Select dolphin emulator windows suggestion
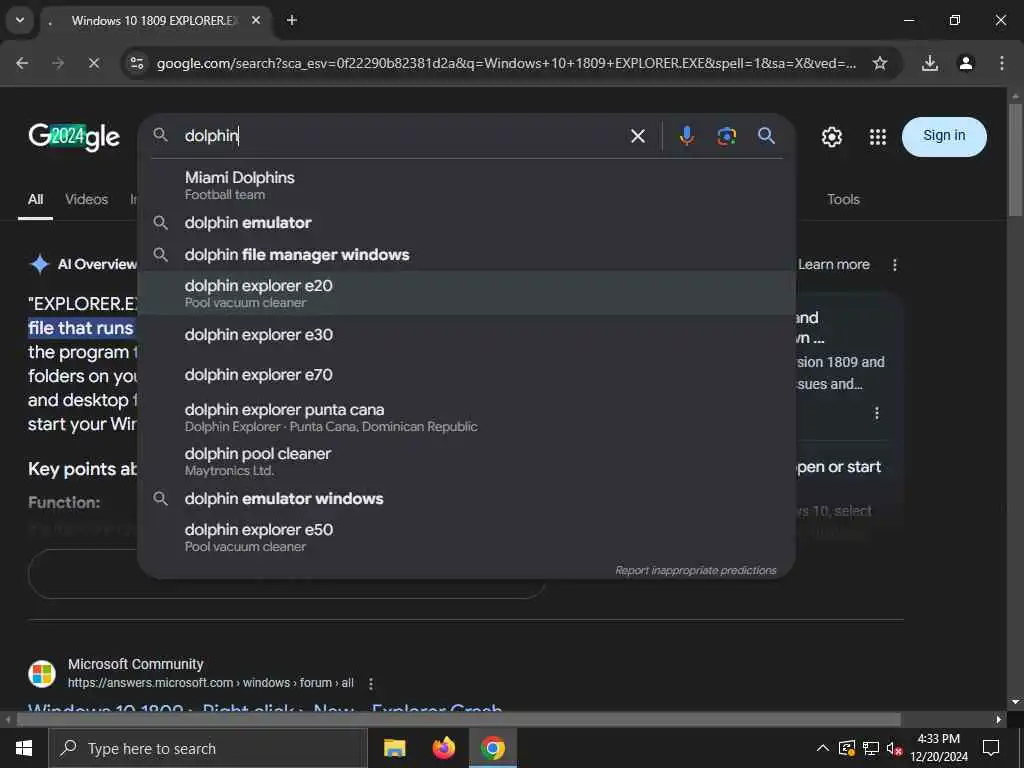 coord(466,499)
